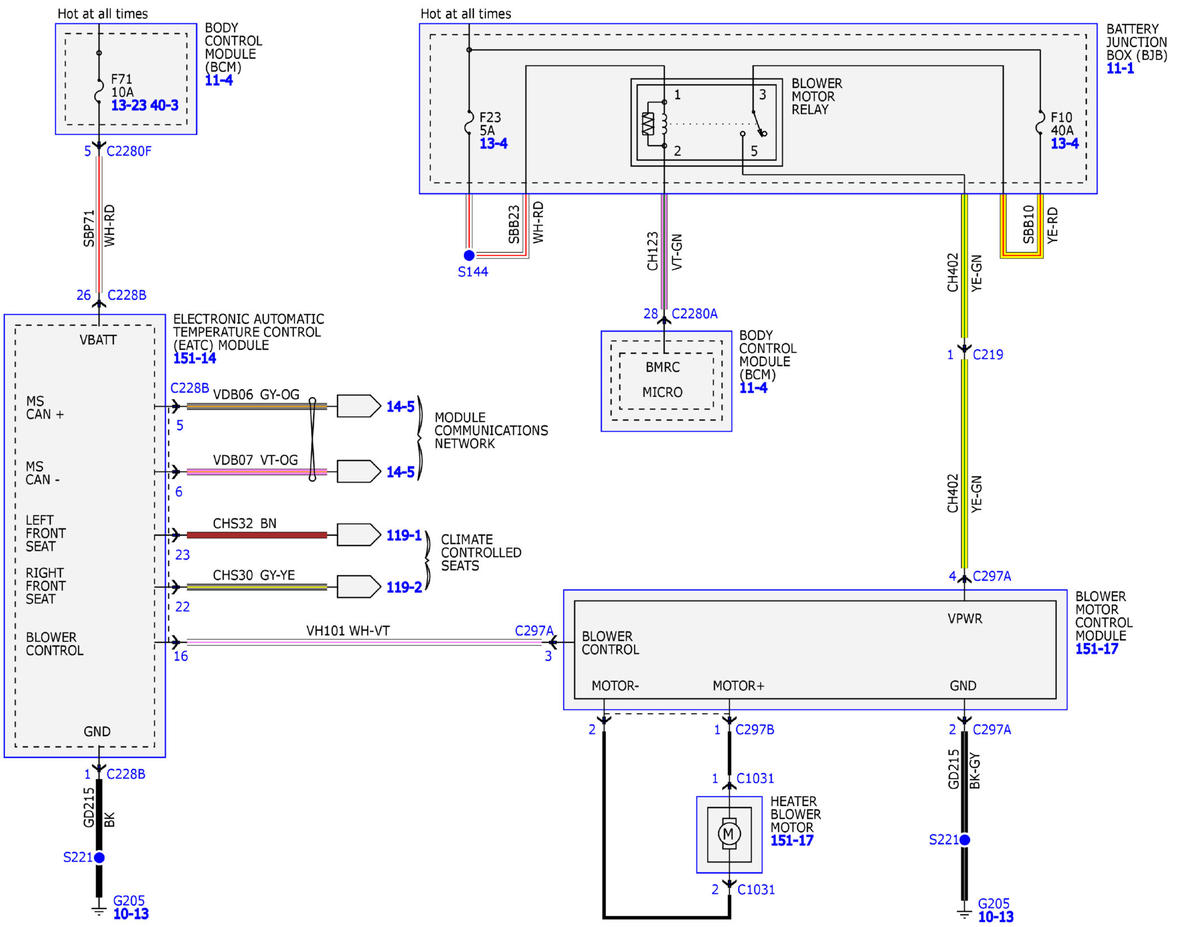Open the 151-17 link under Heater Blower Motor
Screen dimensions: 1200x927
point(791,840)
